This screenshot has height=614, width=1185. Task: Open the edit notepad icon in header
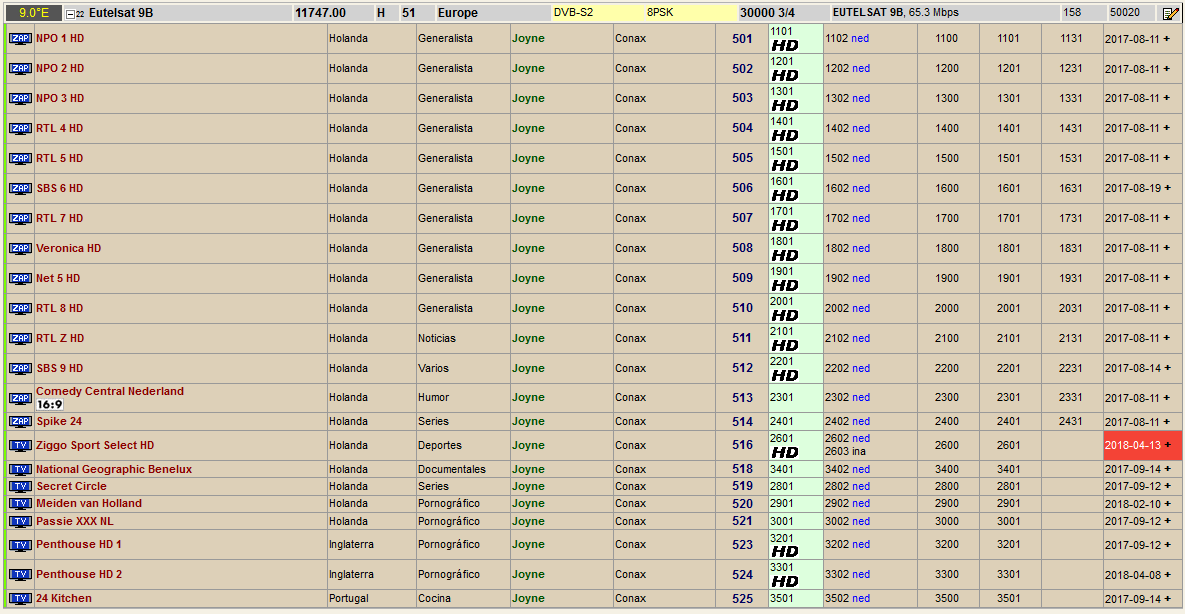[1169, 13]
